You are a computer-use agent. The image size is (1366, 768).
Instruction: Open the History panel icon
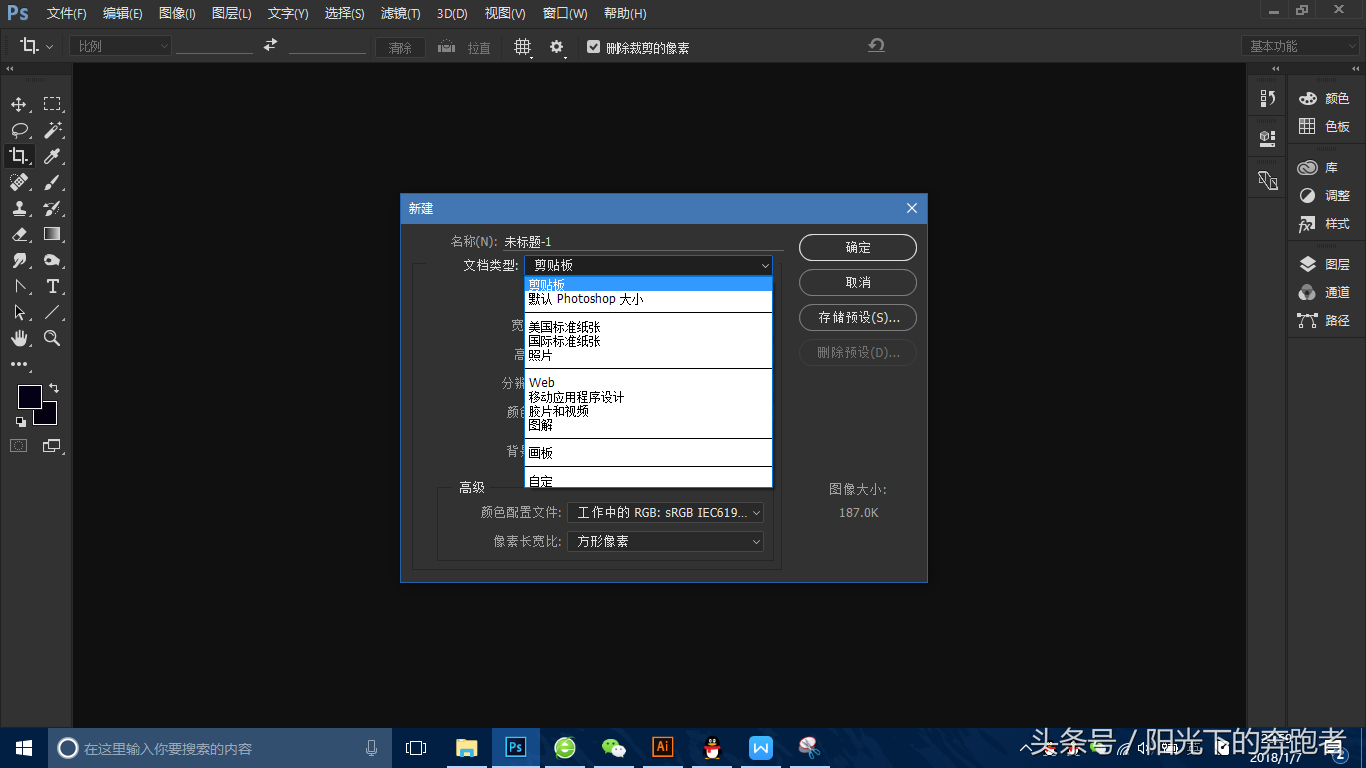click(1267, 98)
